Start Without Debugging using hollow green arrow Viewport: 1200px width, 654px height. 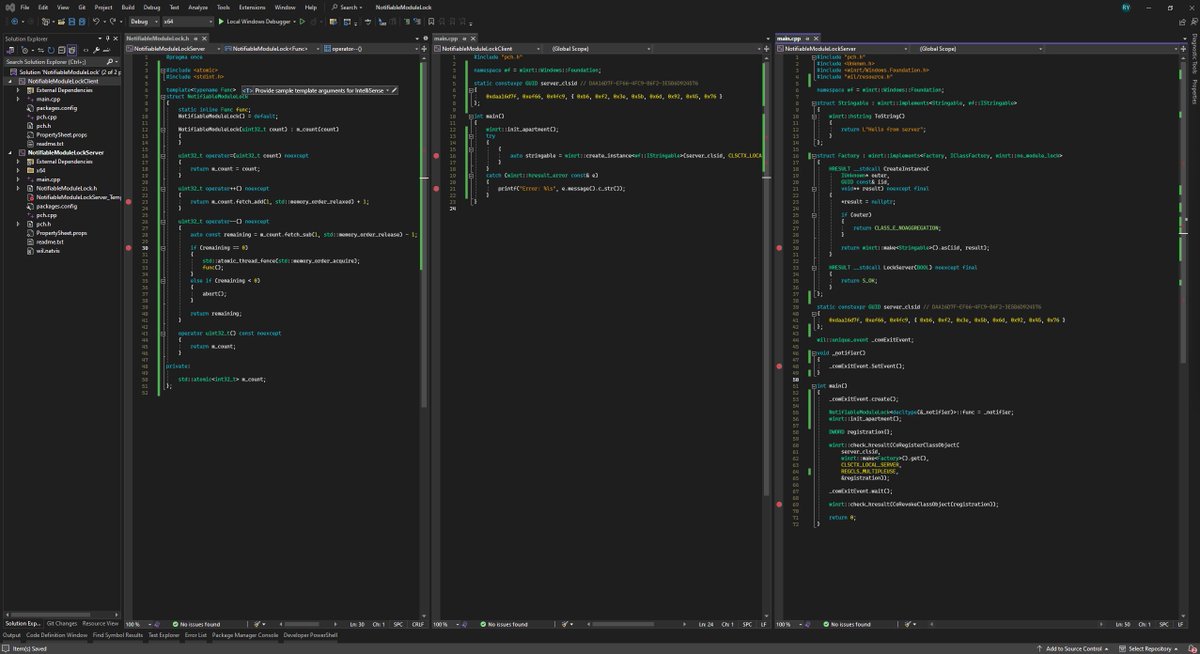[x=302, y=21]
